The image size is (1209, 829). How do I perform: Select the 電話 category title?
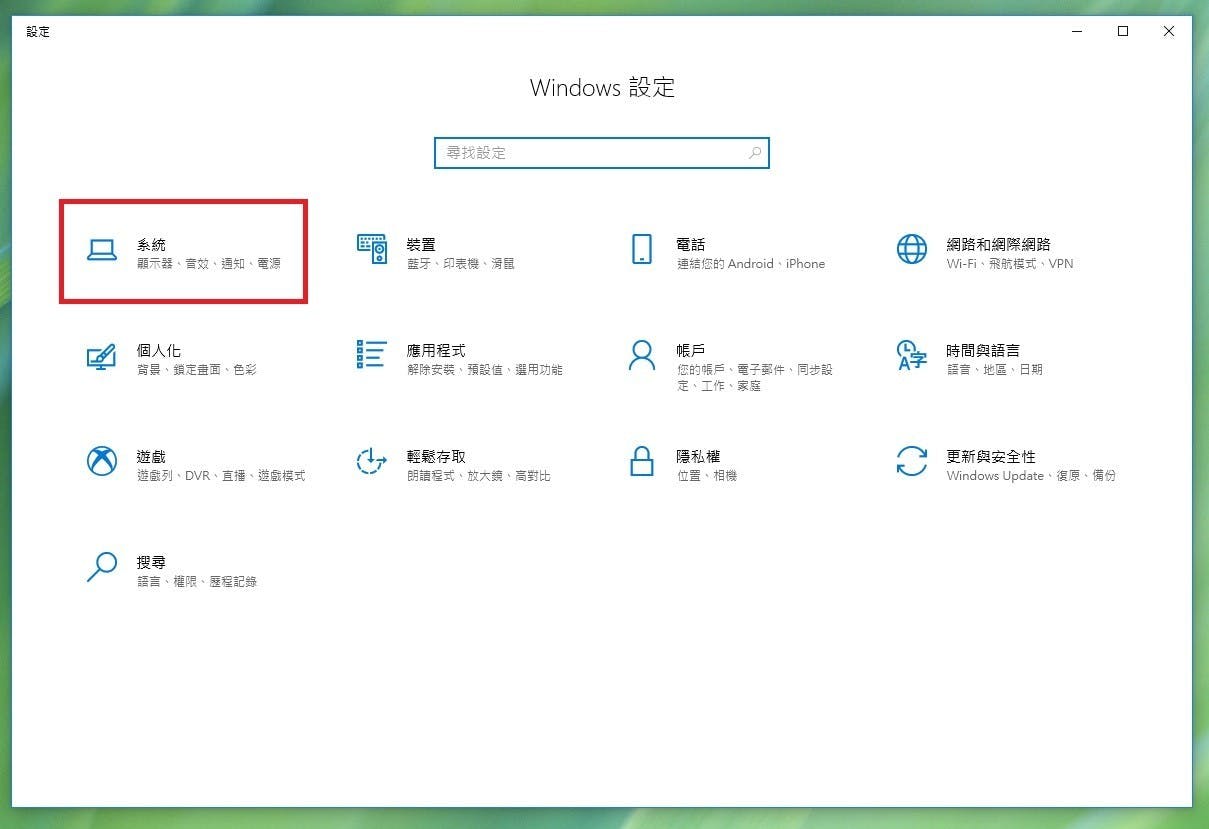click(x=691, y=244)
